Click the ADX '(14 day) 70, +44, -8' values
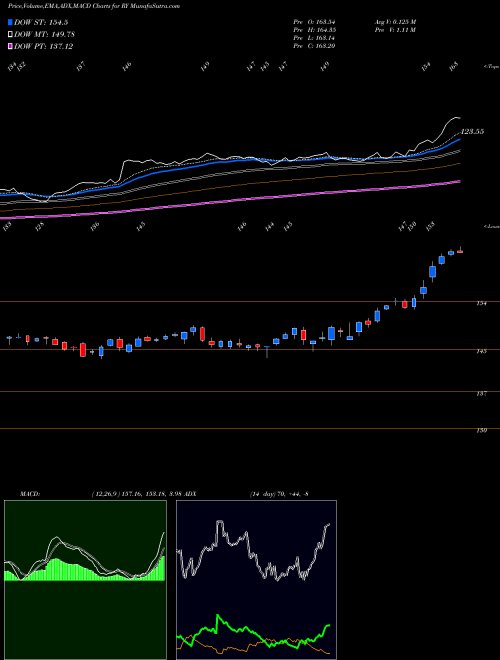Viewport: 500px width, 660px height. pos(279,494)
